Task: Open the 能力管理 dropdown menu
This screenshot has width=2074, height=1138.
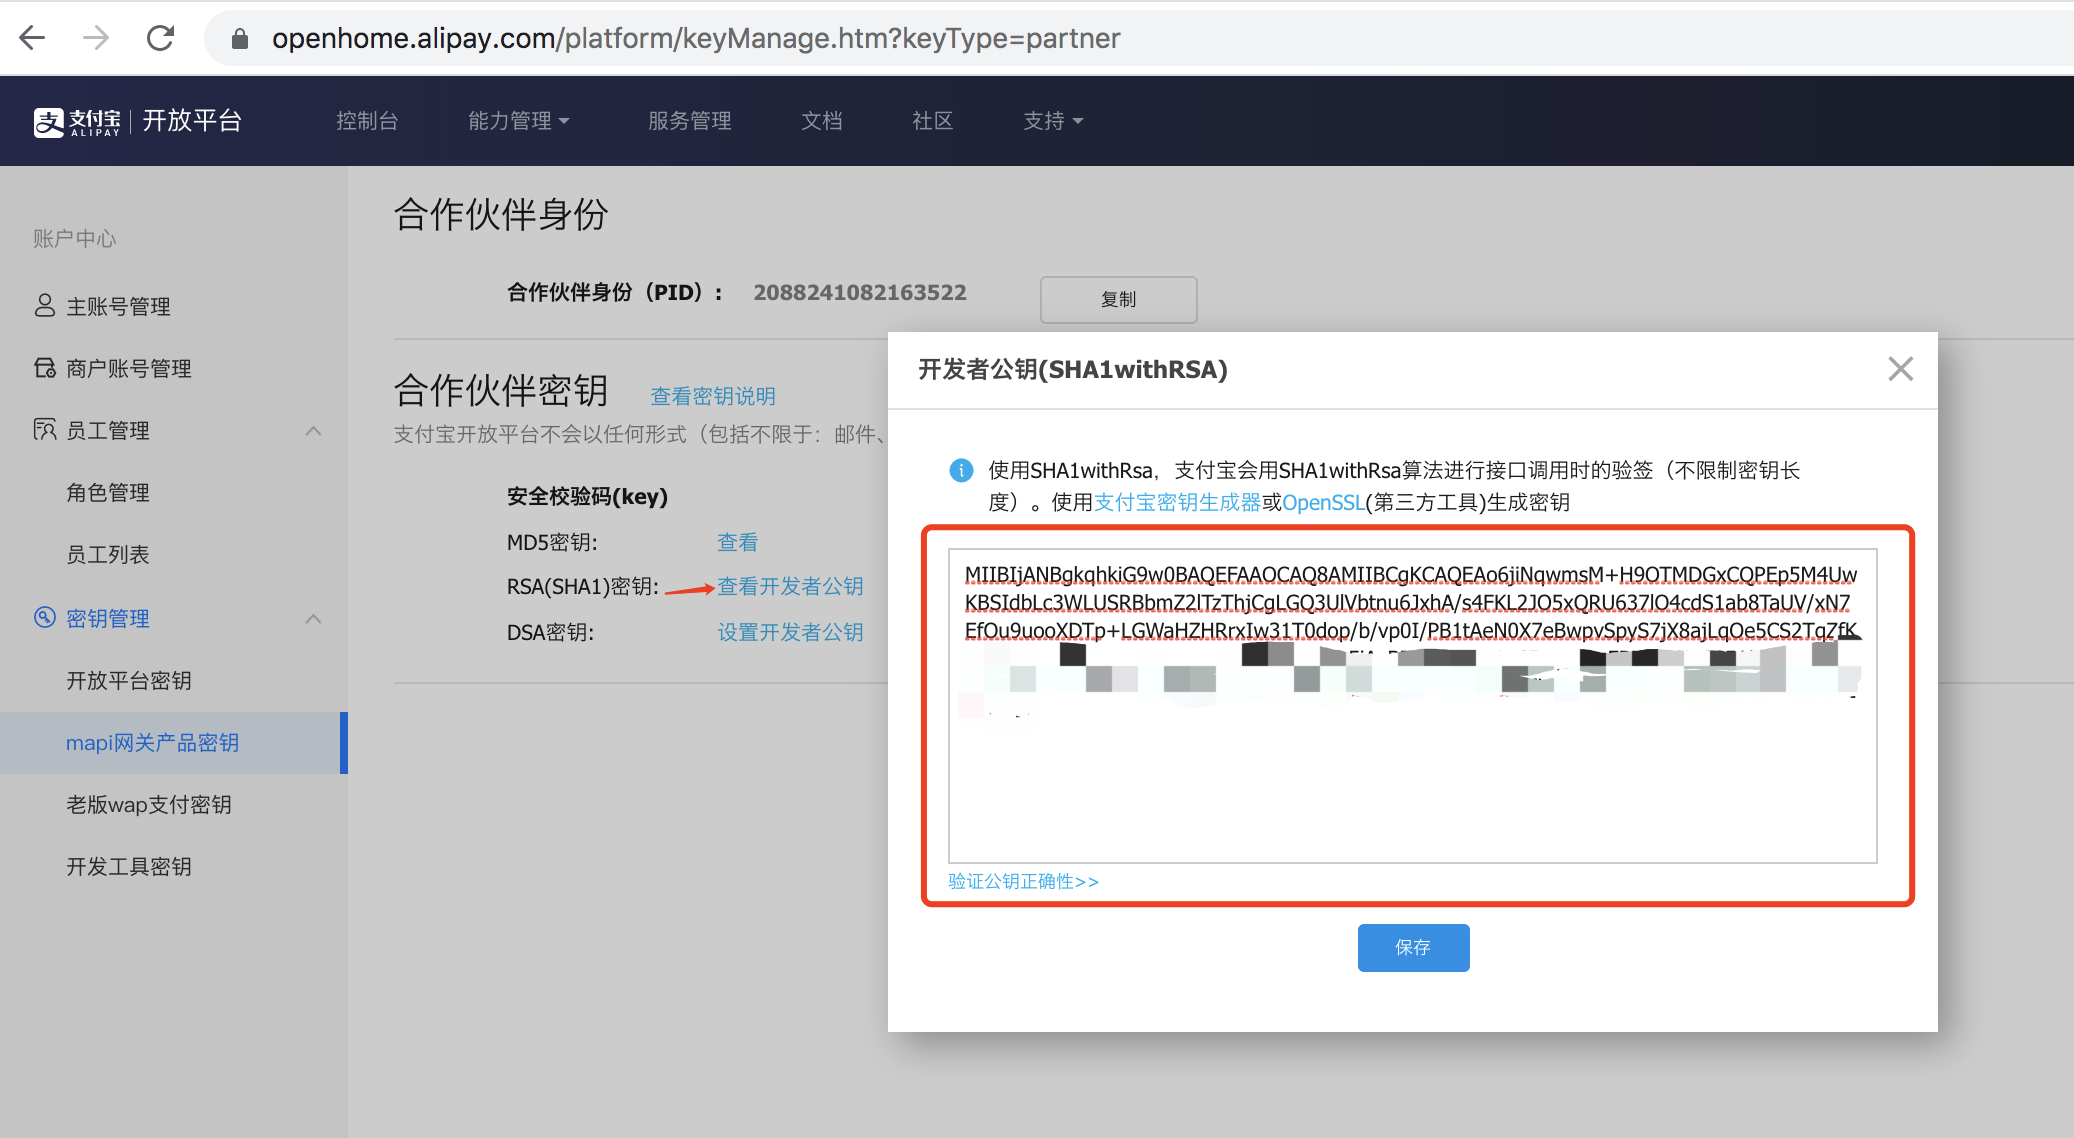Action: tap(518, 121)
